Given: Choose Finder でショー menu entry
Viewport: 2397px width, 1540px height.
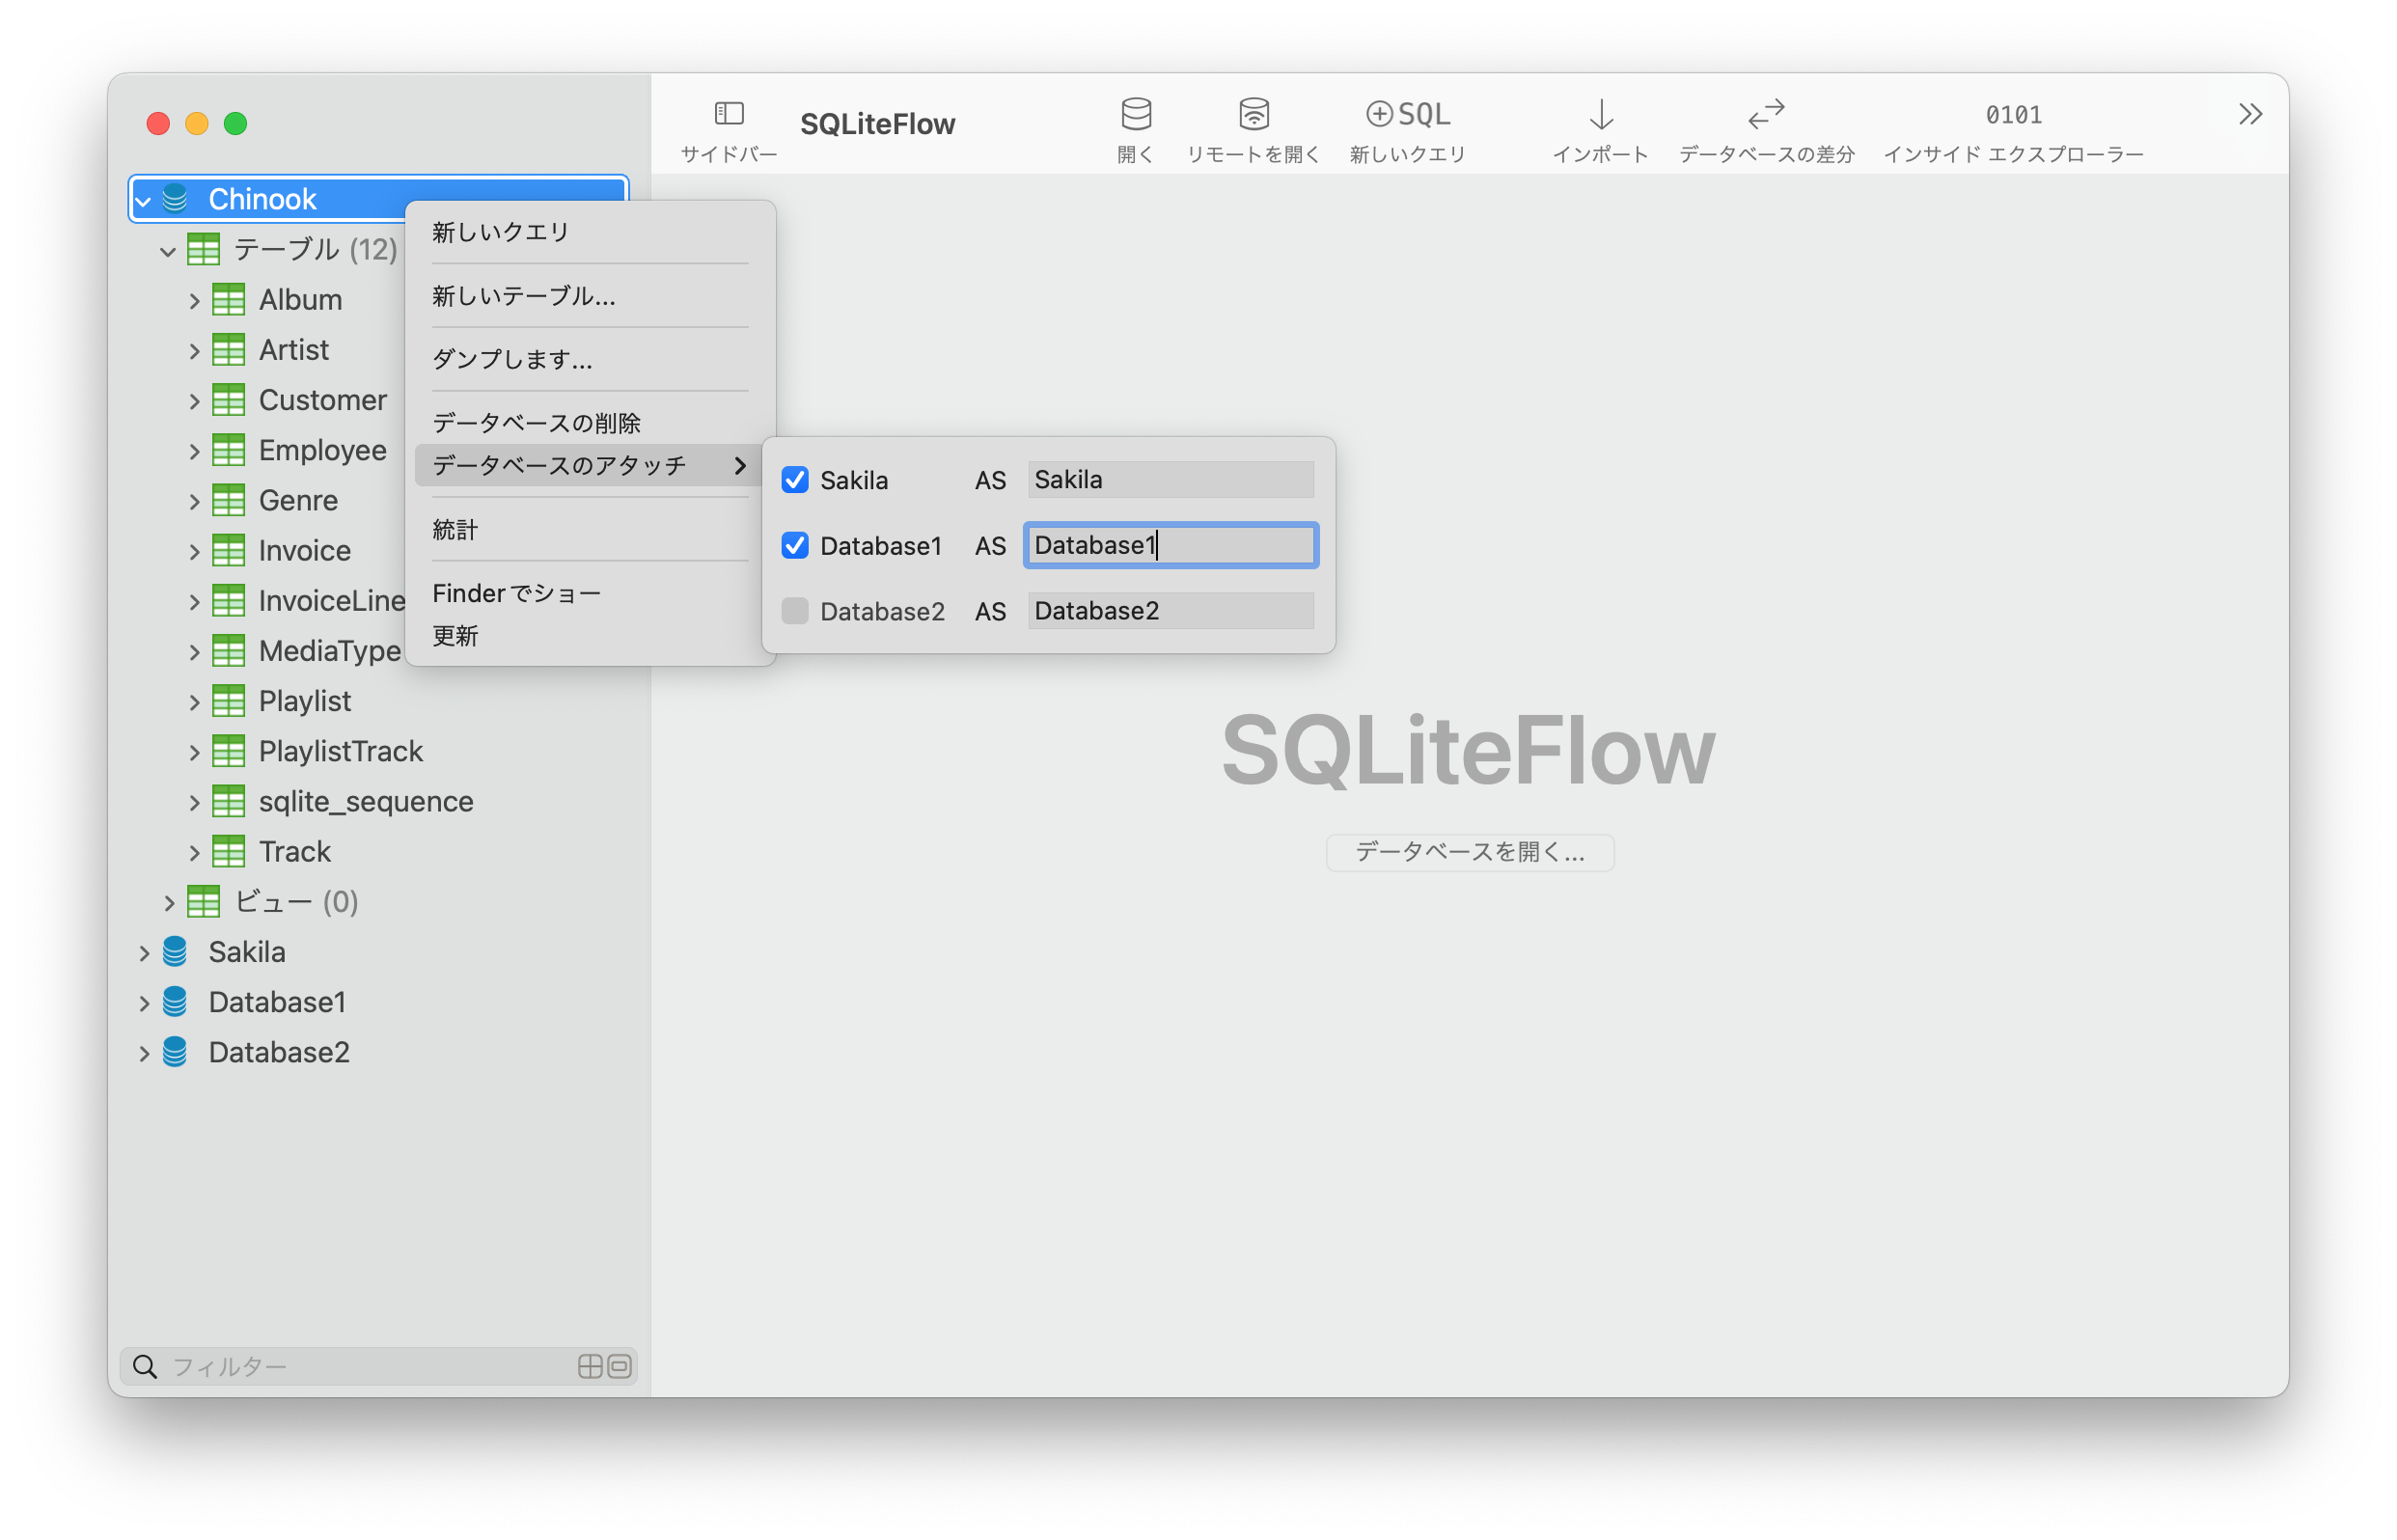Looking at the screenshot, I should tap(590, 593).
